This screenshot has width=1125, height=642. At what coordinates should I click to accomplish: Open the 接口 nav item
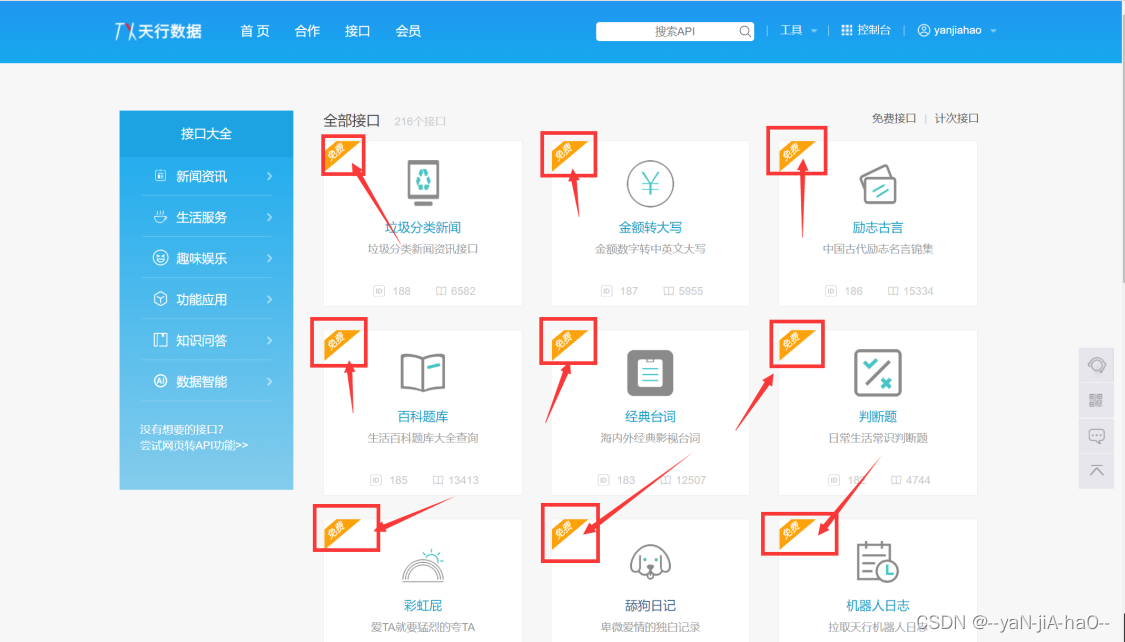(x=357, y=31)
